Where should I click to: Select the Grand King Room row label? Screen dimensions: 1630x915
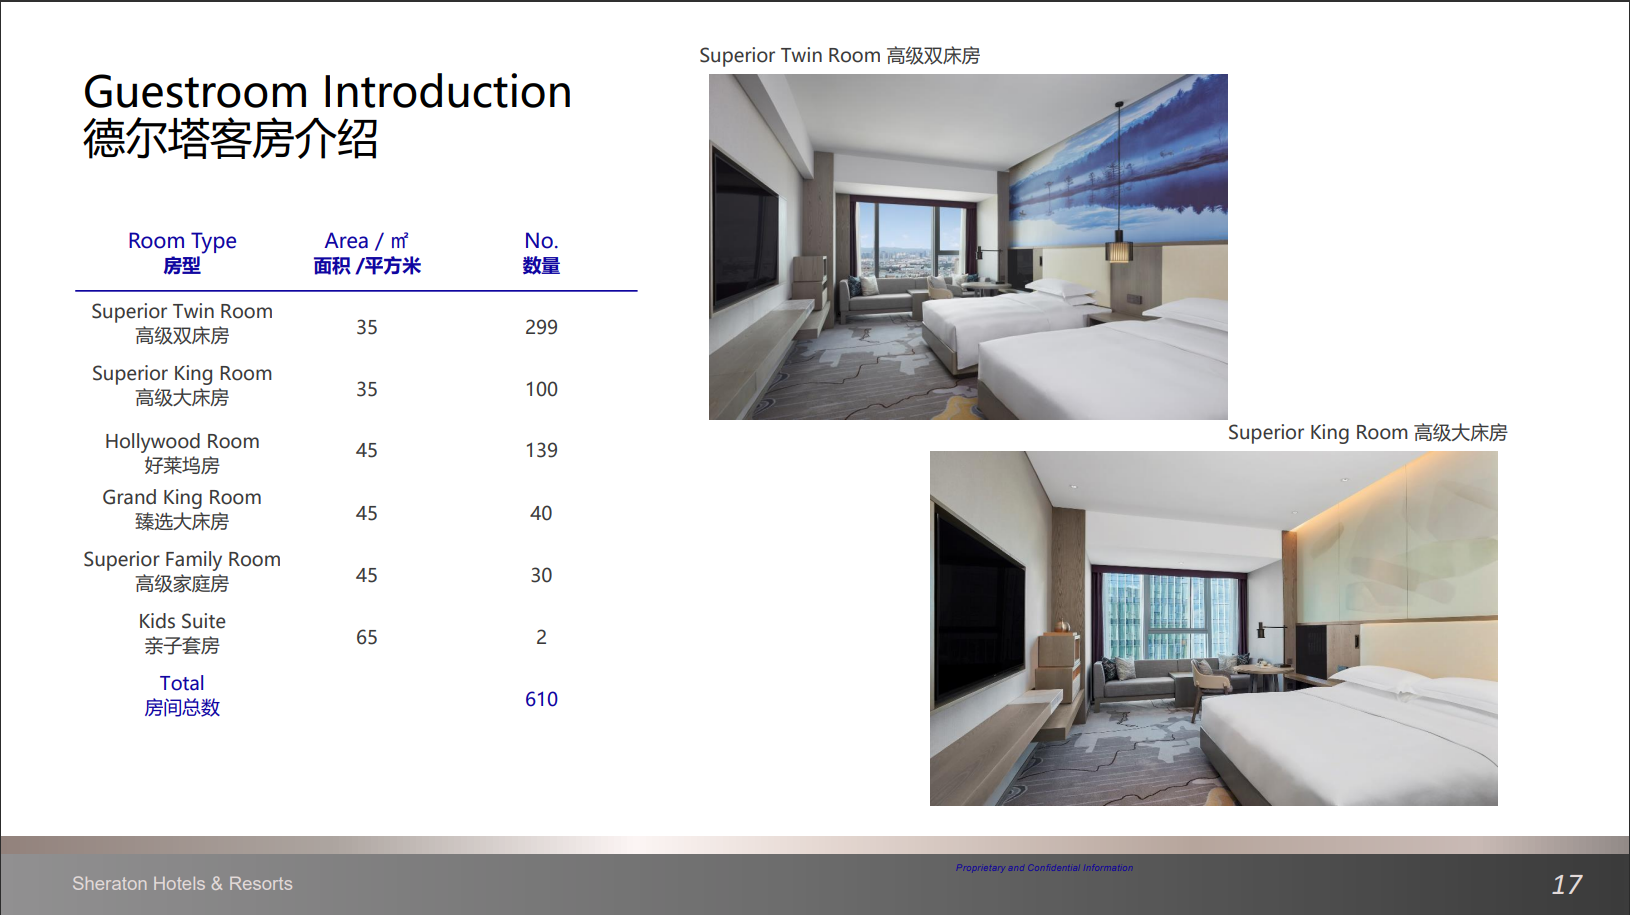[x=182, y=509]
